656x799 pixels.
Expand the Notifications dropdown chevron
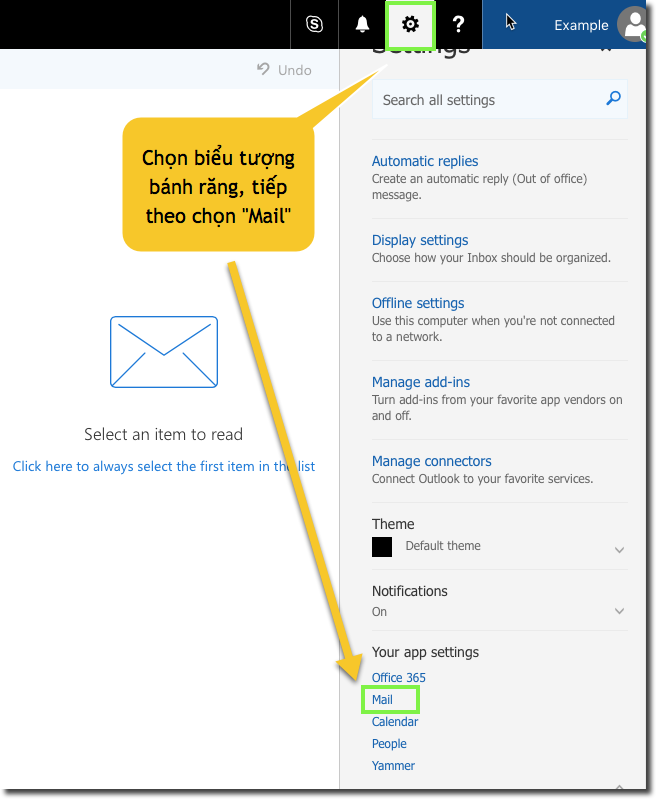point(619,611)
